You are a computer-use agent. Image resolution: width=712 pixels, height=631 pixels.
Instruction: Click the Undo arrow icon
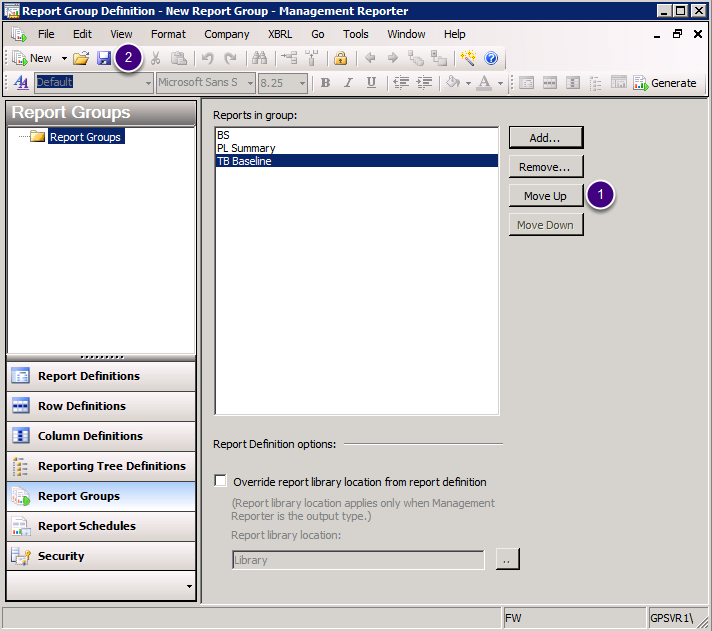208,58
